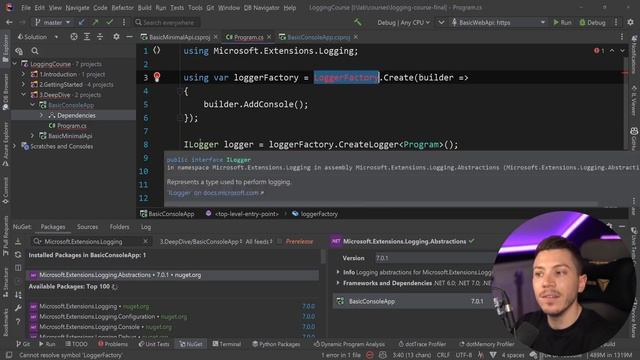Open 'ILogger' on docs.microsoft.com link
640x360 pixels.
[x=216, y=193]
